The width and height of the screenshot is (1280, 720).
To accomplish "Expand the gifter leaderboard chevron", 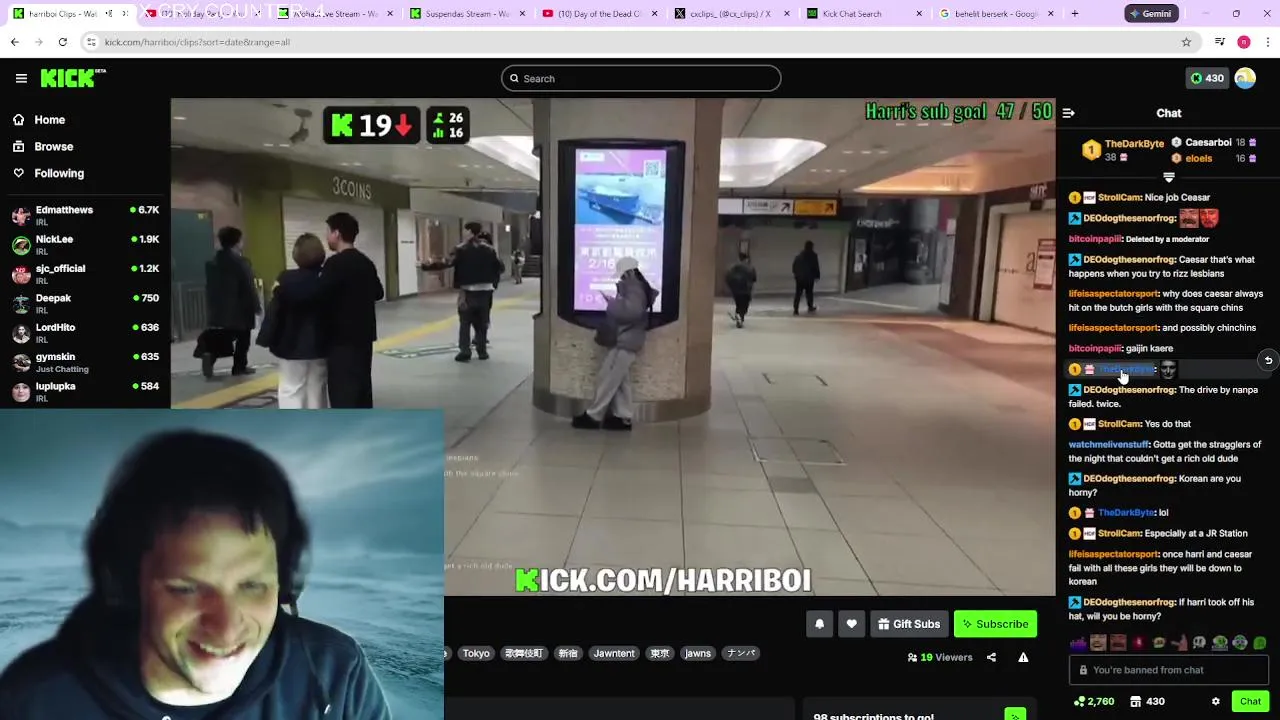I will (1168, 177).
